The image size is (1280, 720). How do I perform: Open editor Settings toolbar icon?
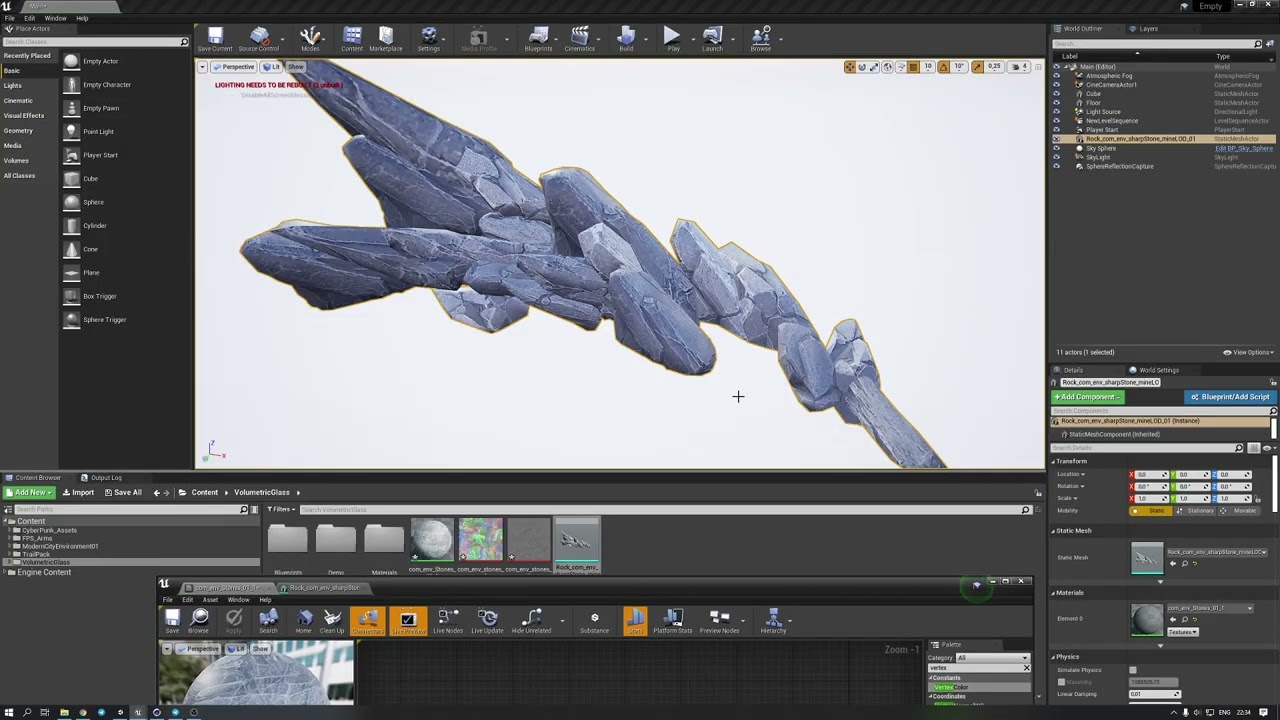(x=428, y=39)
